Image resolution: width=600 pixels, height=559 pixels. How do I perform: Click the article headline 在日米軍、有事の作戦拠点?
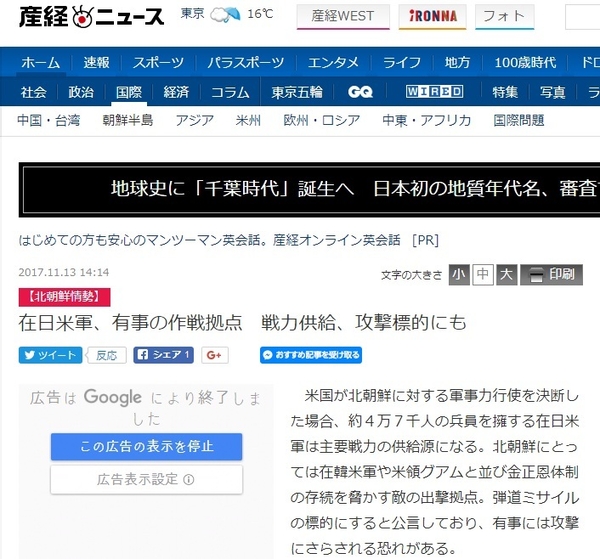[243, 323]
